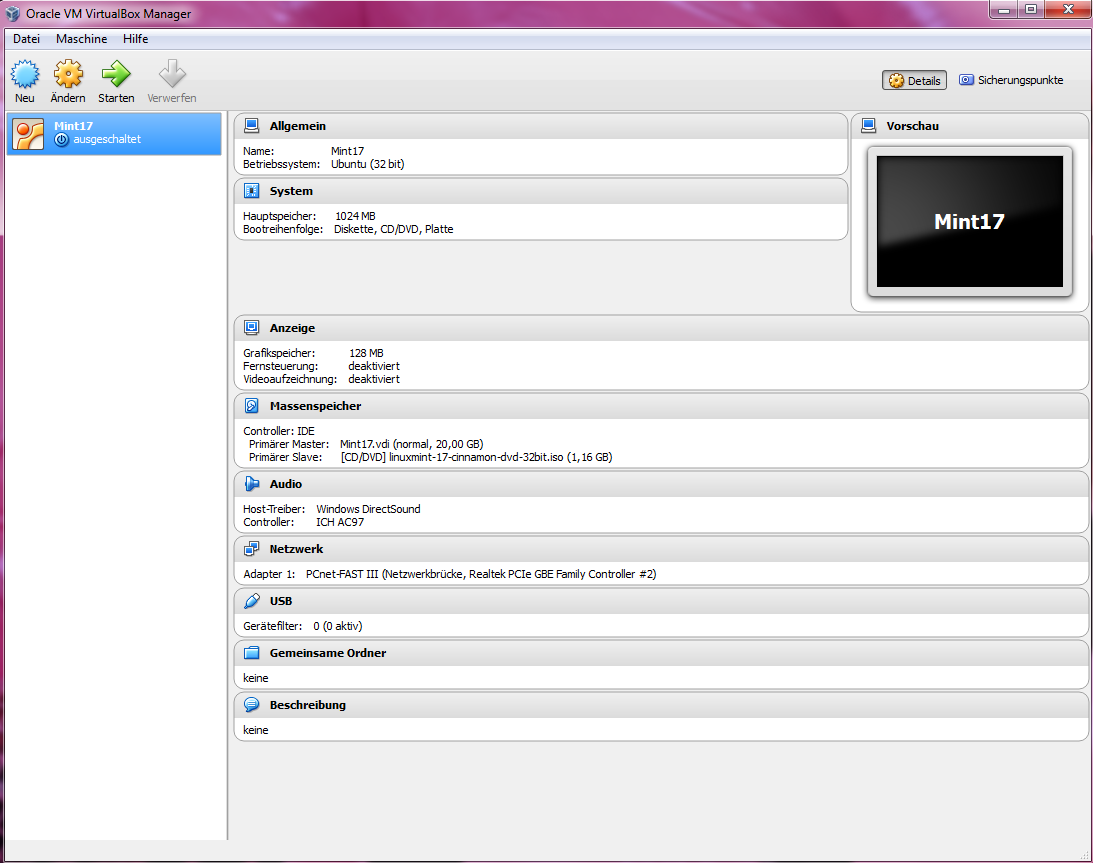Click the Mint17 preview thumbnail
The width and height of the screenshot is (1093, 863).
point(970,222)
